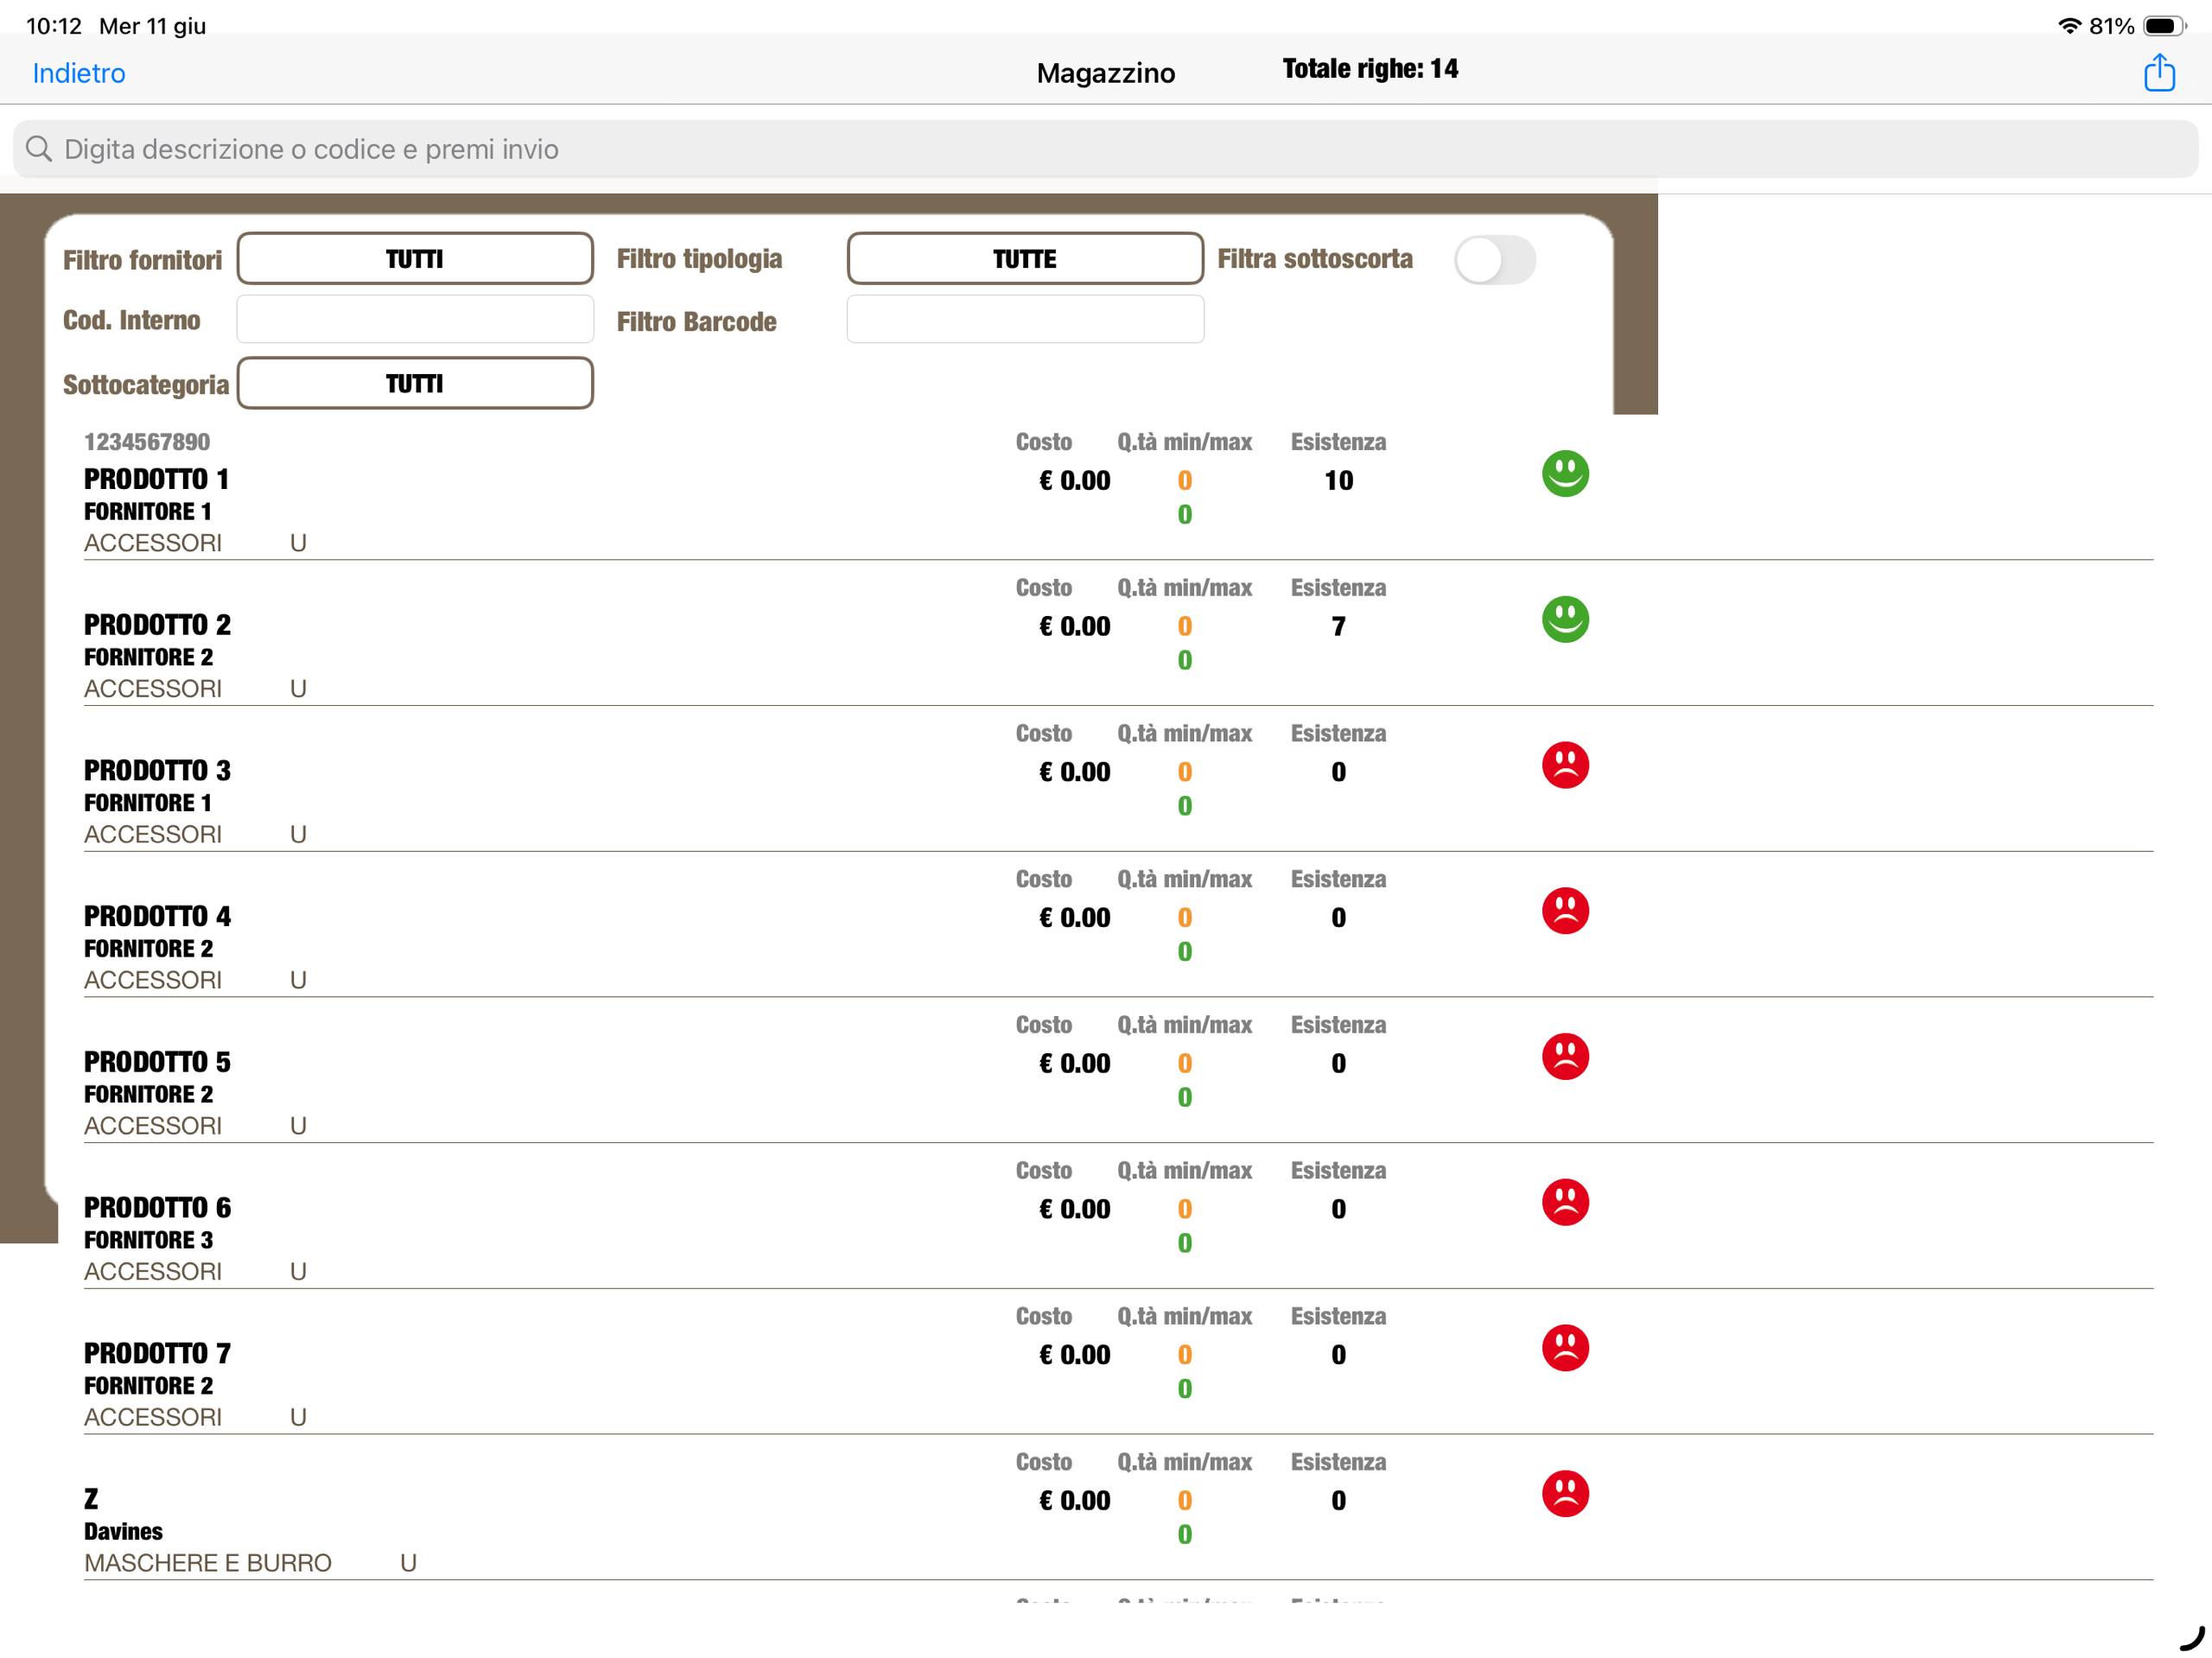The image size is (2212, 1658).
Task: Click the red sad face for PRODOTTO 5
Action: click(x=1565, y=1057)
